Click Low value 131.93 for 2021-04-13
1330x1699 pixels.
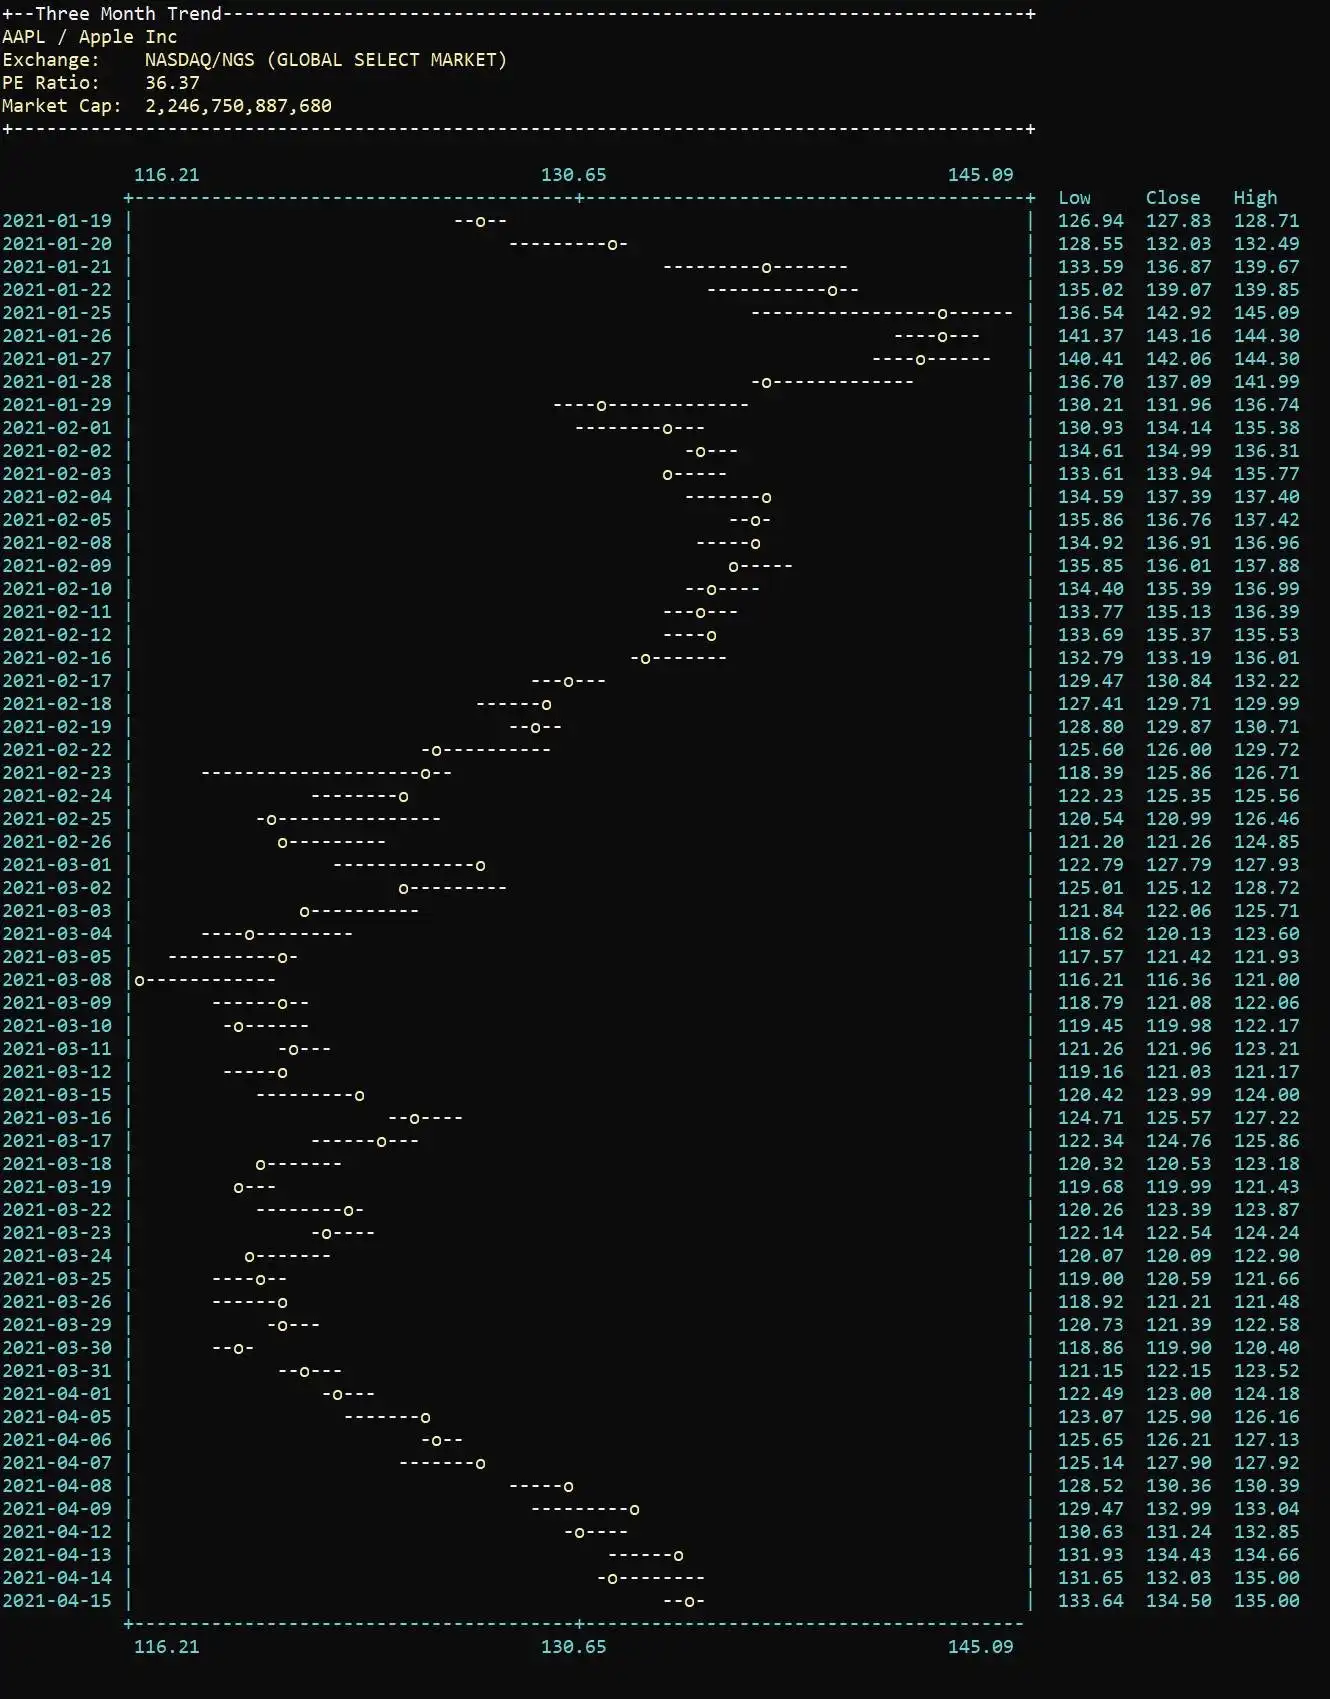(x=1091, y=1555)
